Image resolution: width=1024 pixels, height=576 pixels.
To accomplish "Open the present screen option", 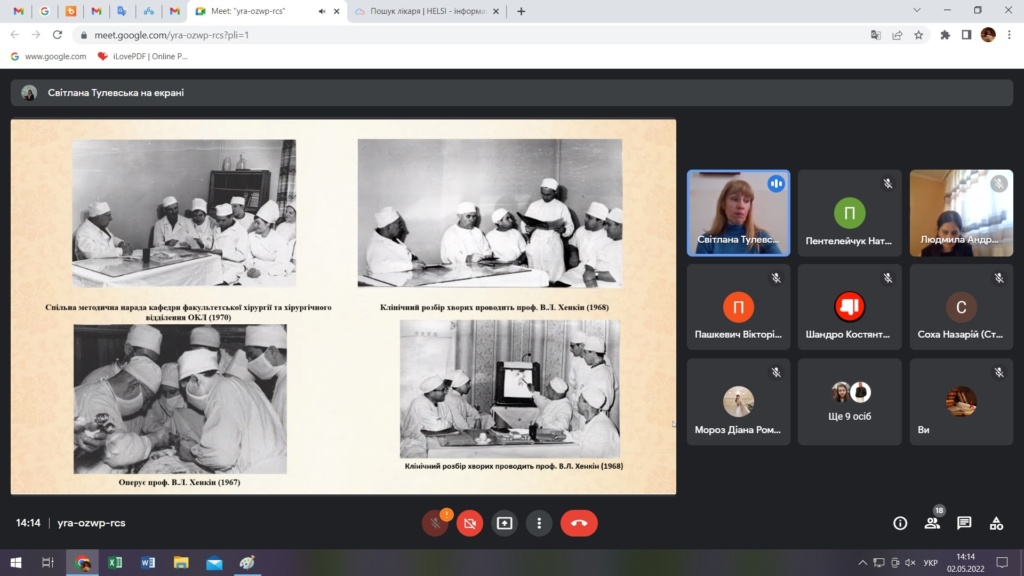I will pyautogui.click(x=504, y=523).
